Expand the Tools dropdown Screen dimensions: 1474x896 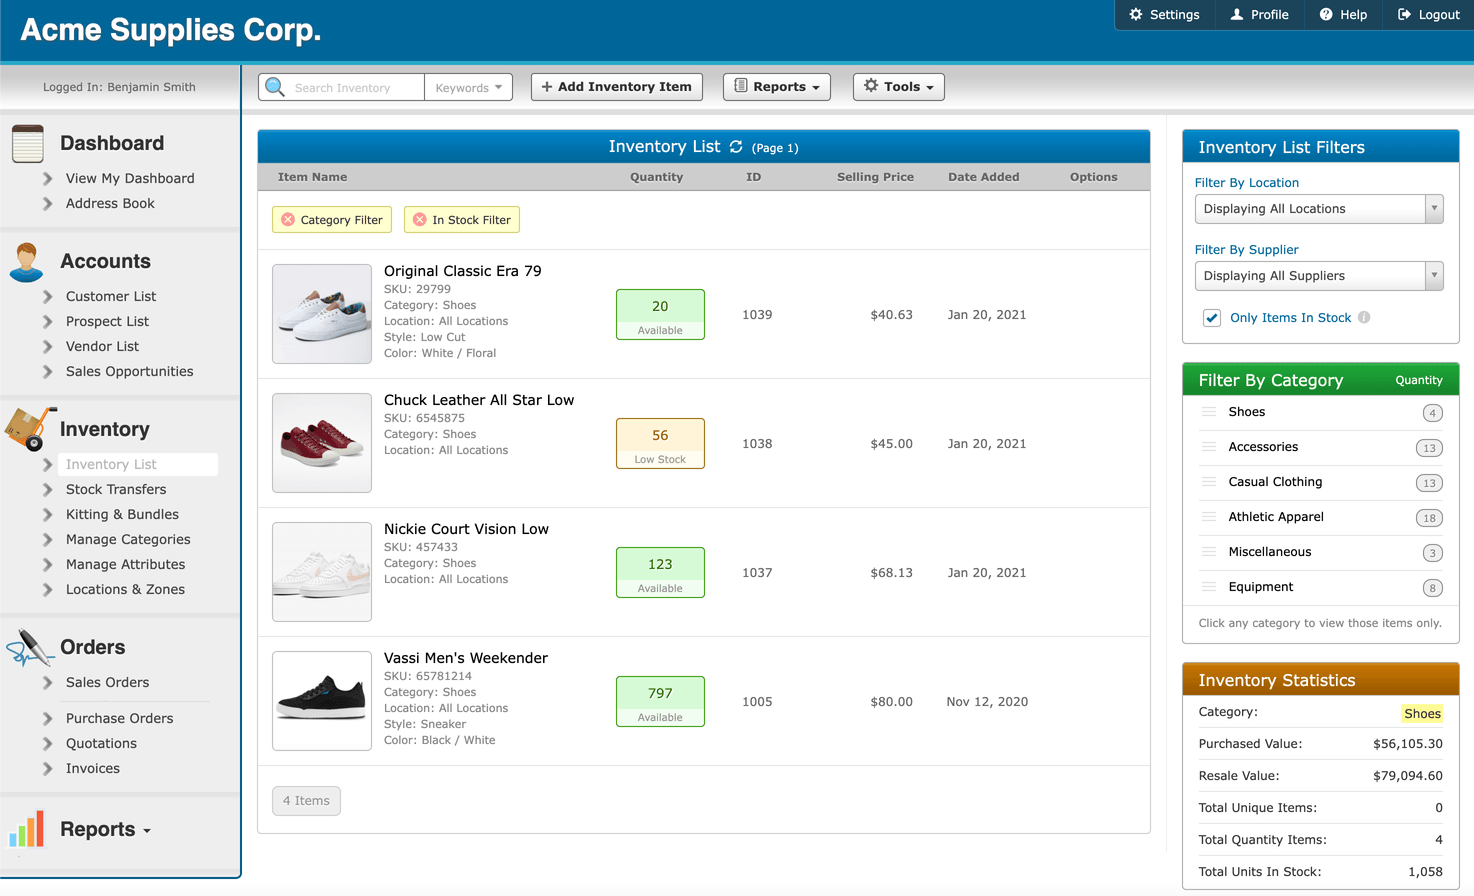point(898,86)
